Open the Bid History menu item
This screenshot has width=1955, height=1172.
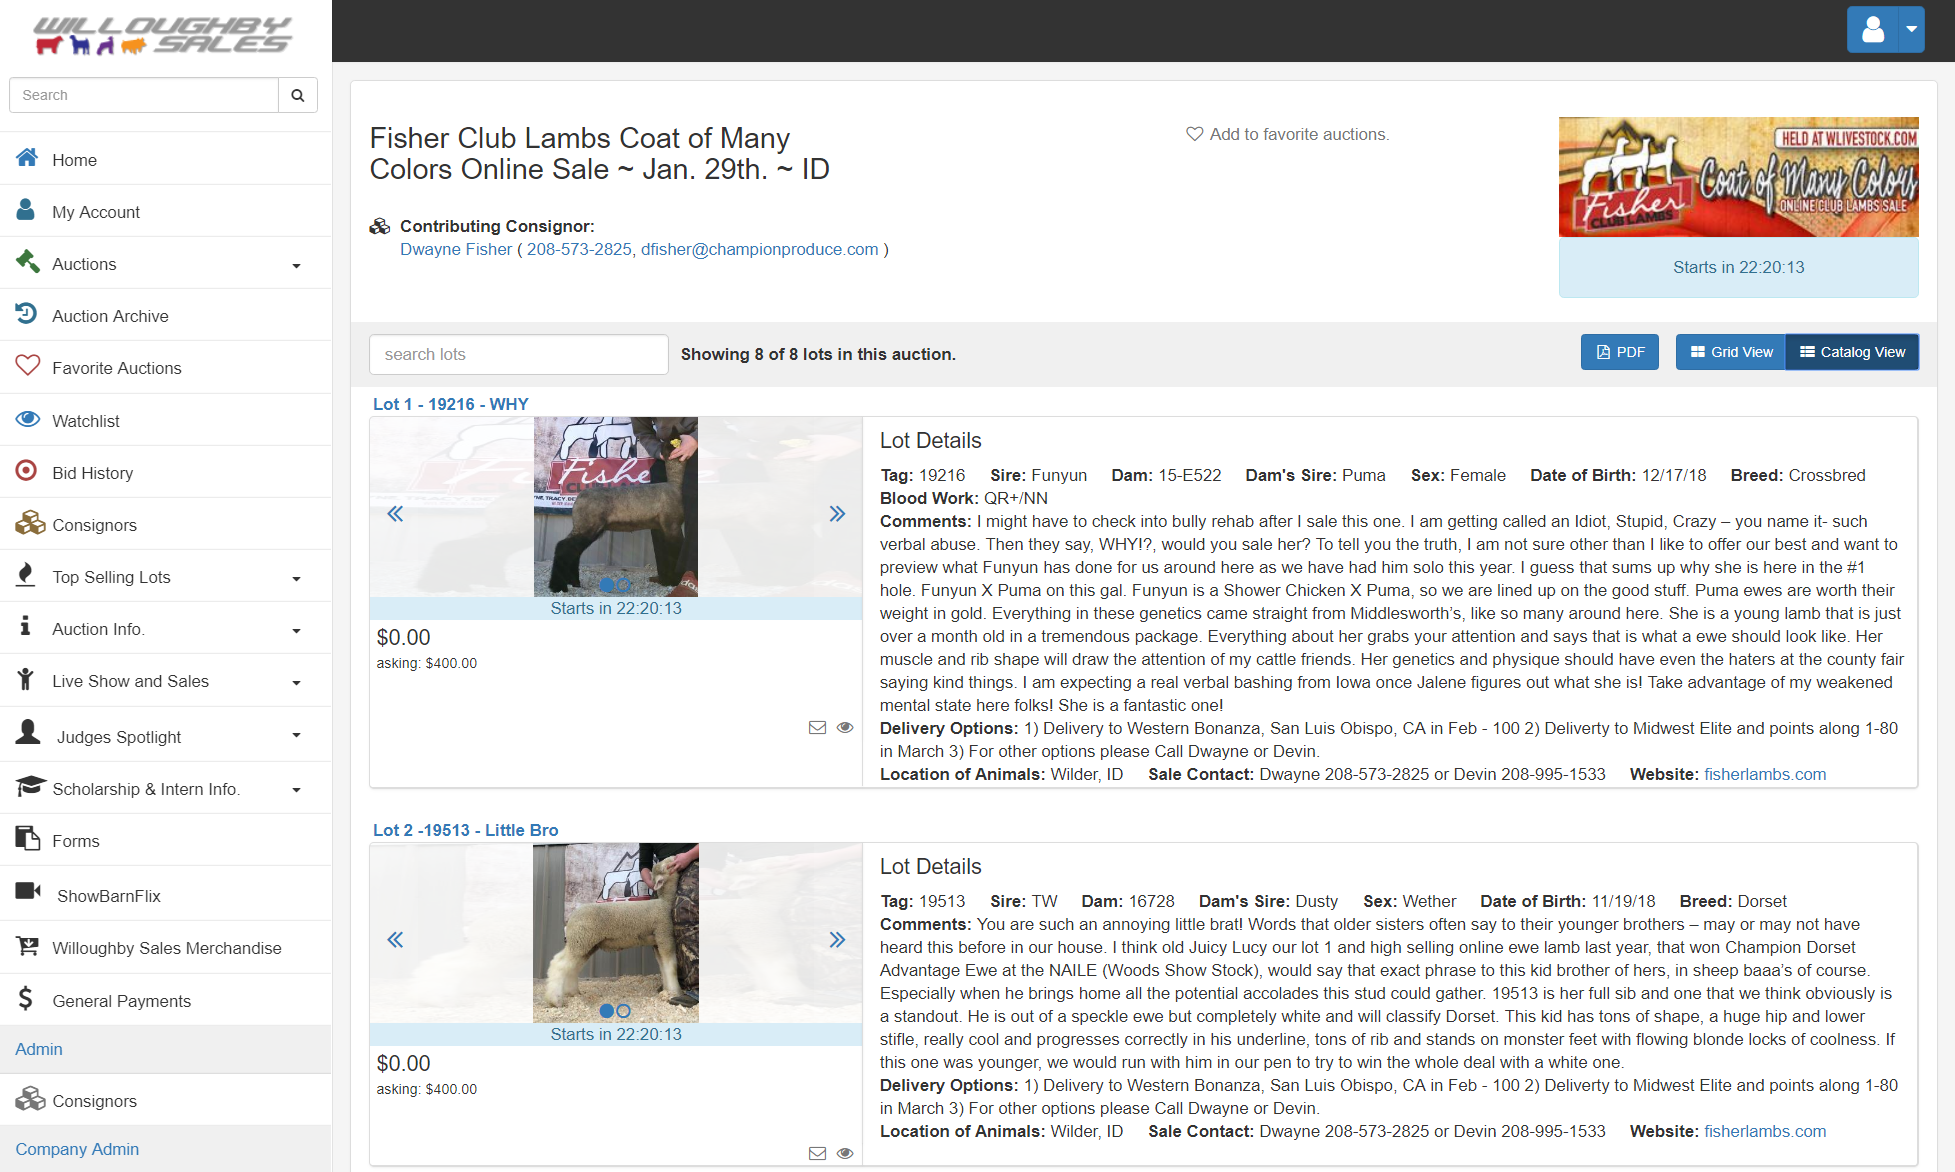[166, 473]
